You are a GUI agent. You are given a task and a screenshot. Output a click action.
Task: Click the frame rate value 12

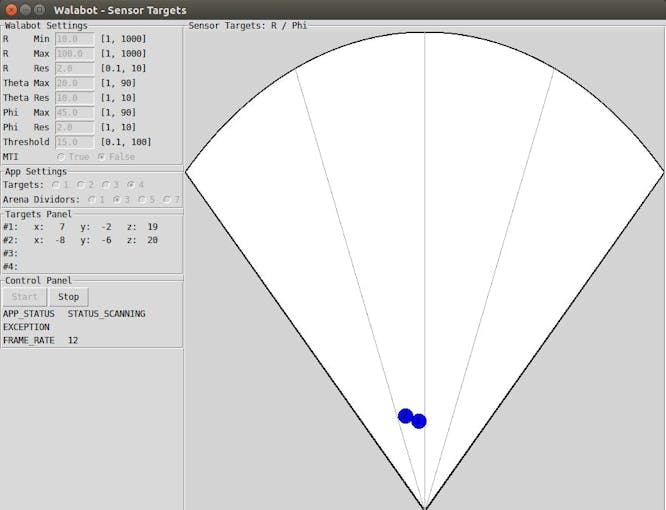[73, 340]
